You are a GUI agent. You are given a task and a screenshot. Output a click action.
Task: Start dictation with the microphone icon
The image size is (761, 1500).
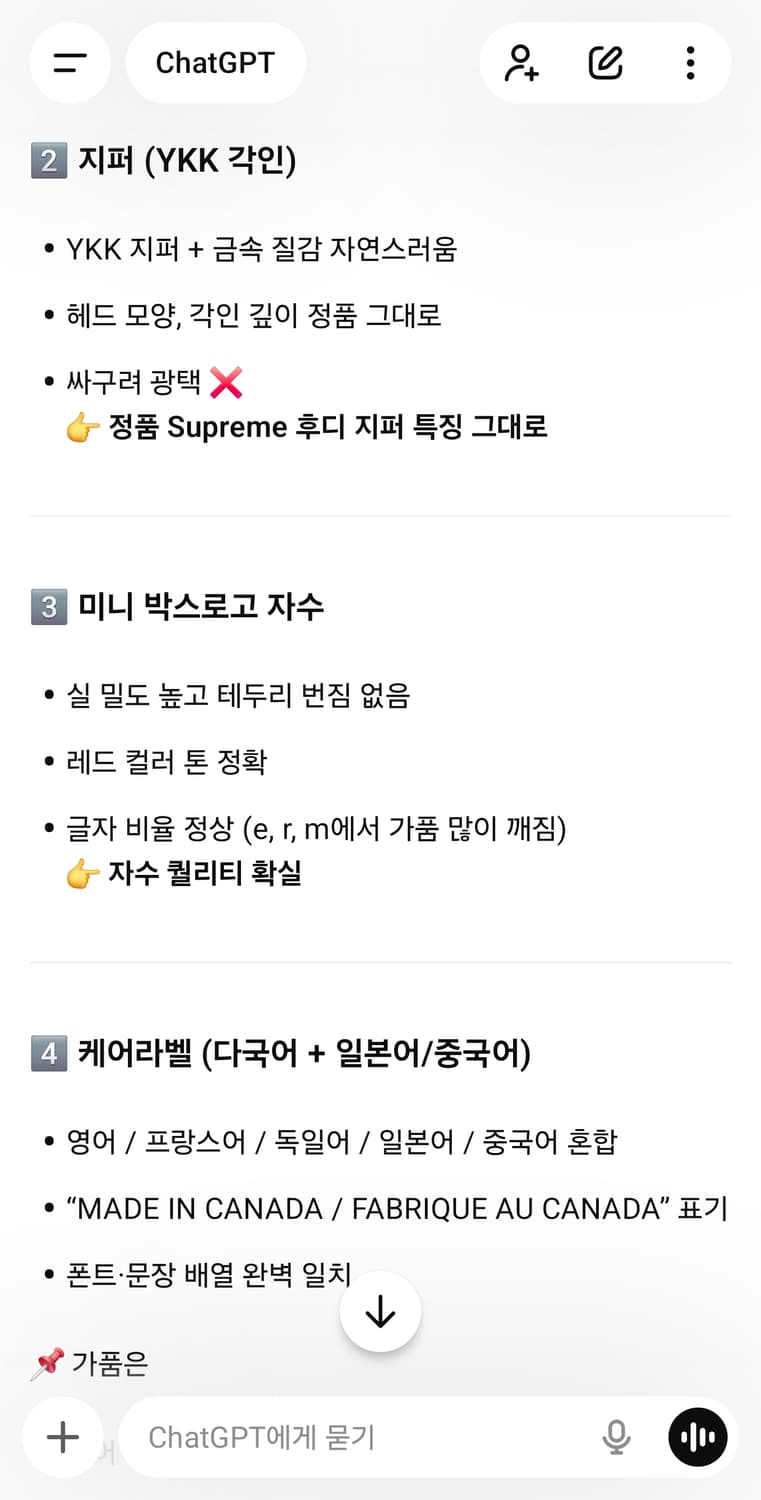coord(618,1435)
